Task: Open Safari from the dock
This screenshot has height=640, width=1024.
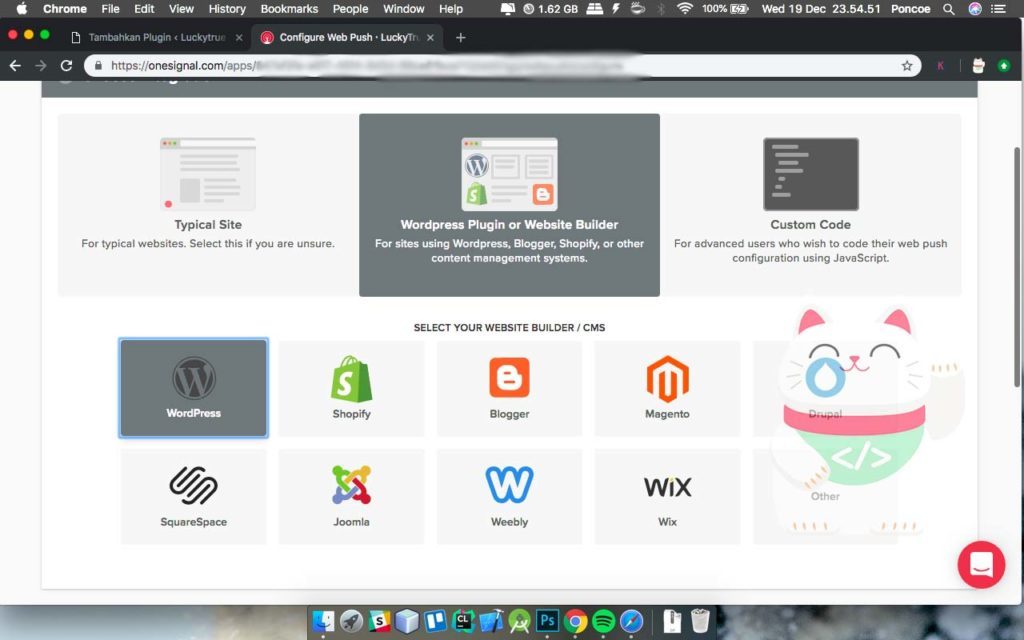Action: (x=632, y=621)
